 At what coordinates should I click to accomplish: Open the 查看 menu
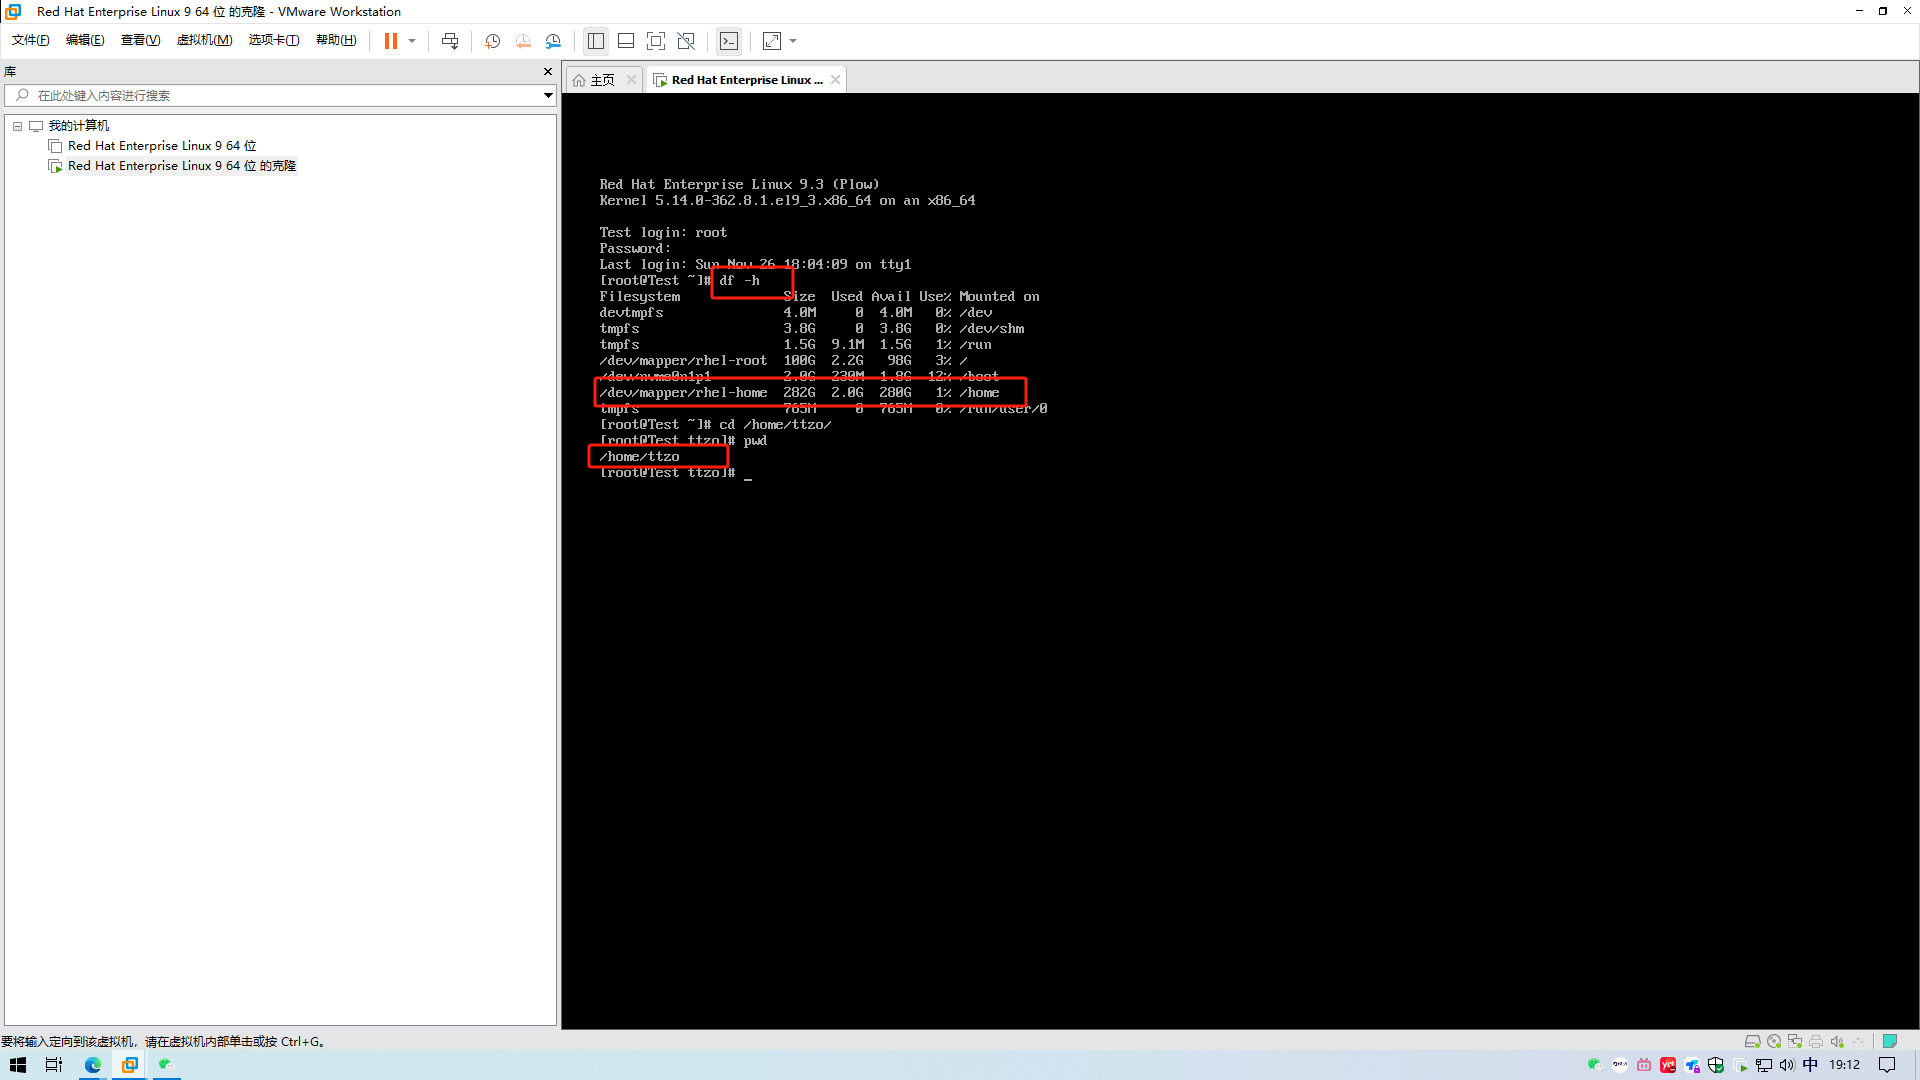(140, 40)
